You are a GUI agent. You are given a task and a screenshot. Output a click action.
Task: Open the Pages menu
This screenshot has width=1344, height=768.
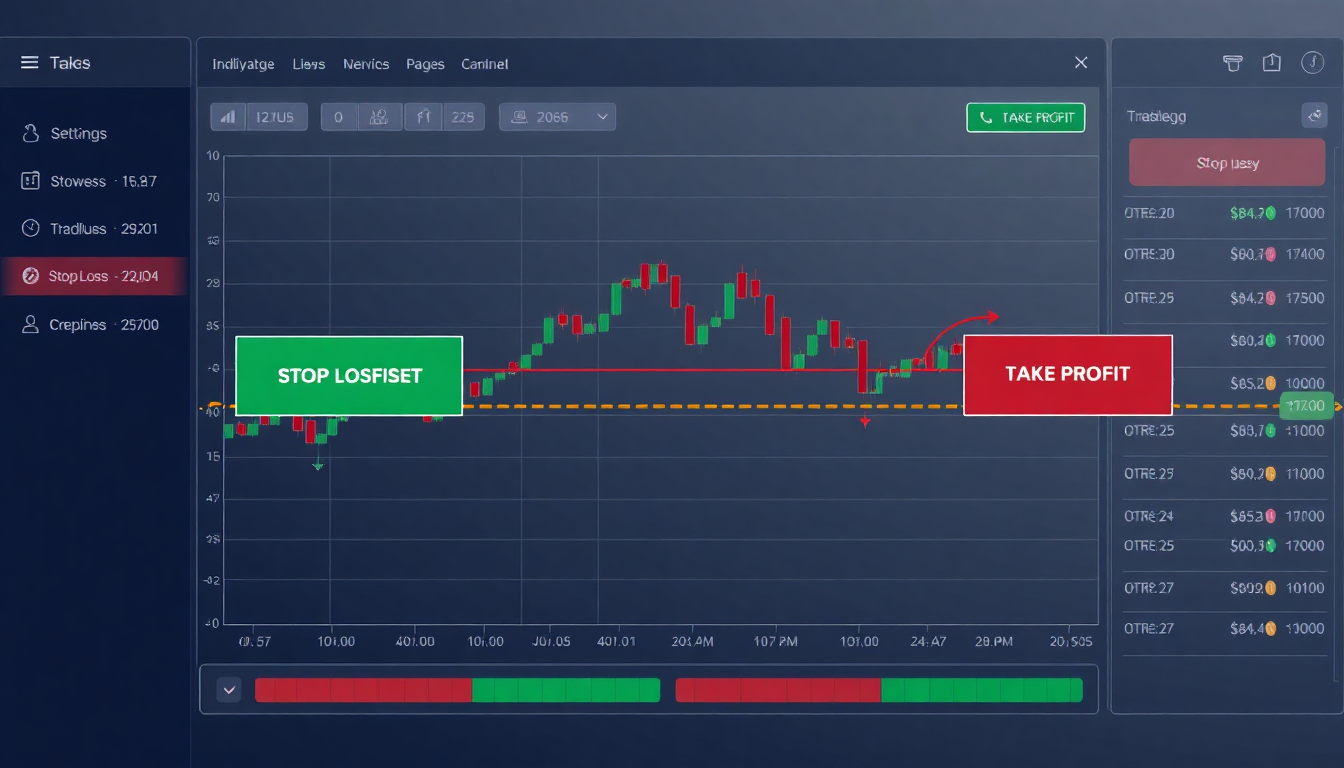(x=425, y=64)
